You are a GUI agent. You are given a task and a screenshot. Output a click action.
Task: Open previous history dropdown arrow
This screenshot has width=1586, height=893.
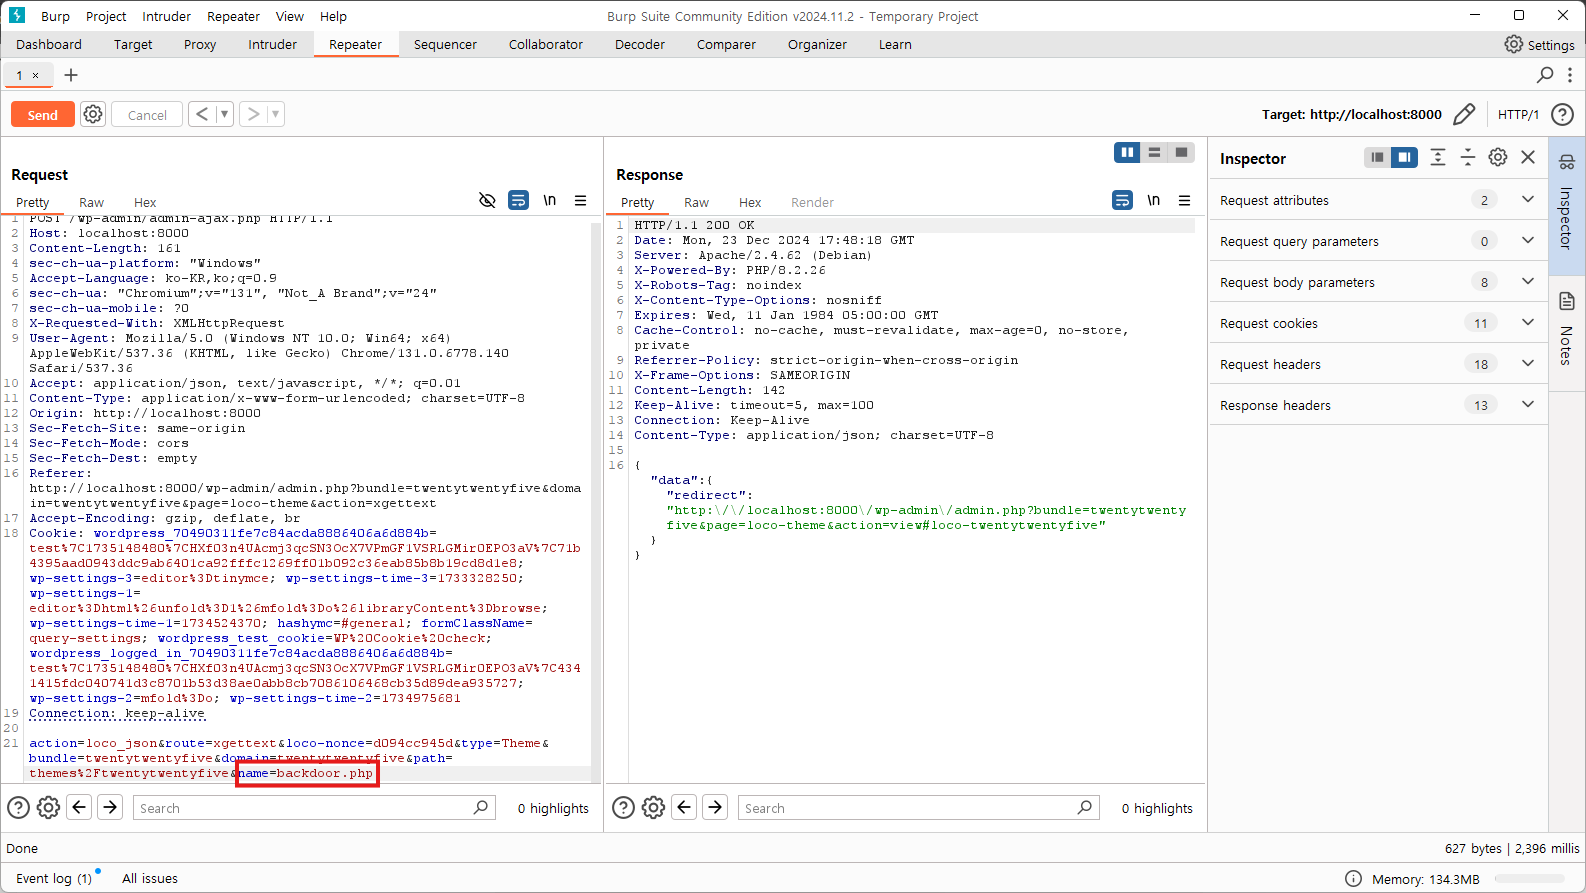click(x=224, y=114)
